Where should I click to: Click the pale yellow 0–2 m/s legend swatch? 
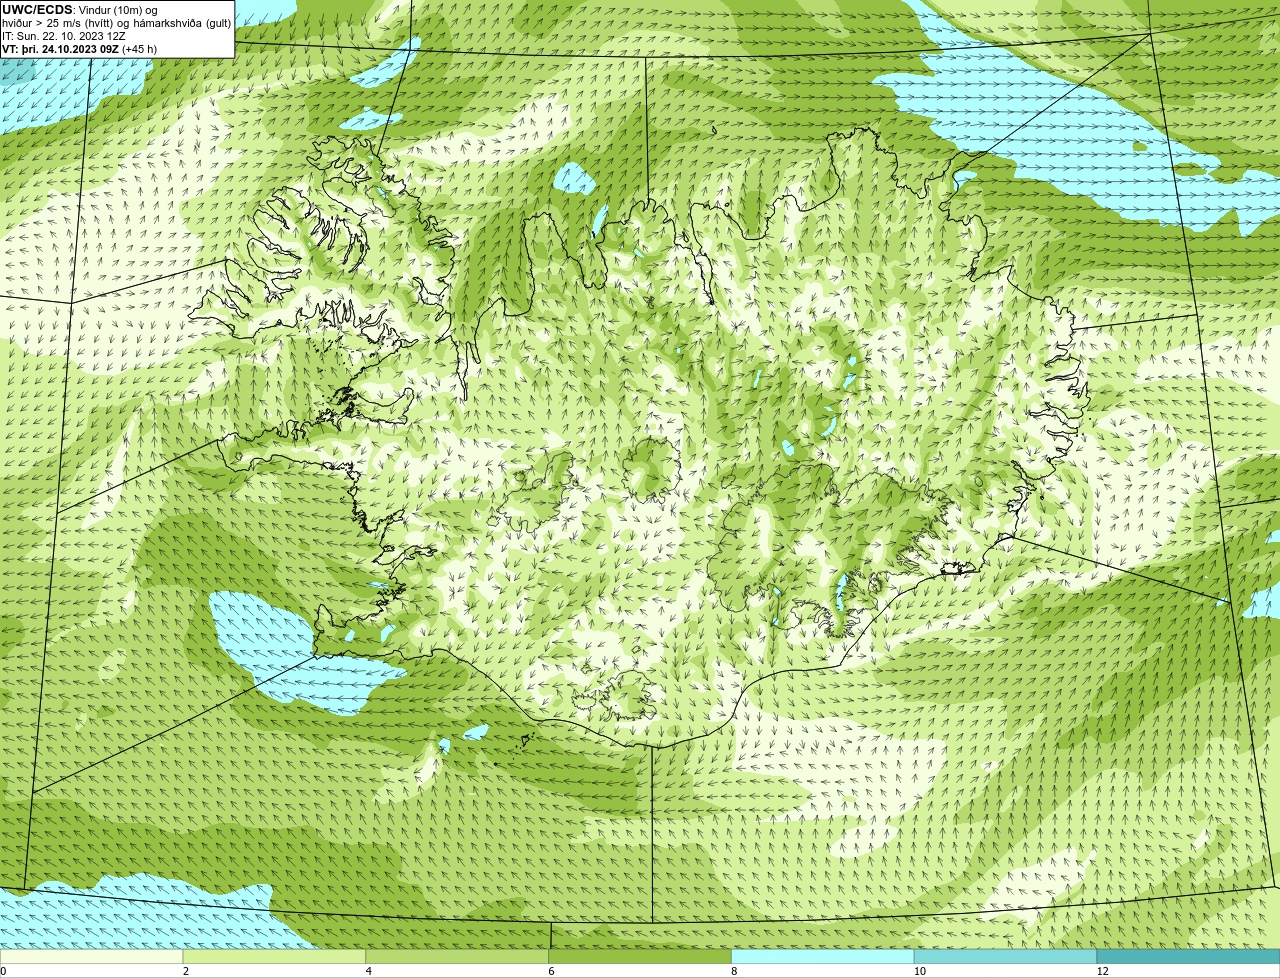[92, 957]
